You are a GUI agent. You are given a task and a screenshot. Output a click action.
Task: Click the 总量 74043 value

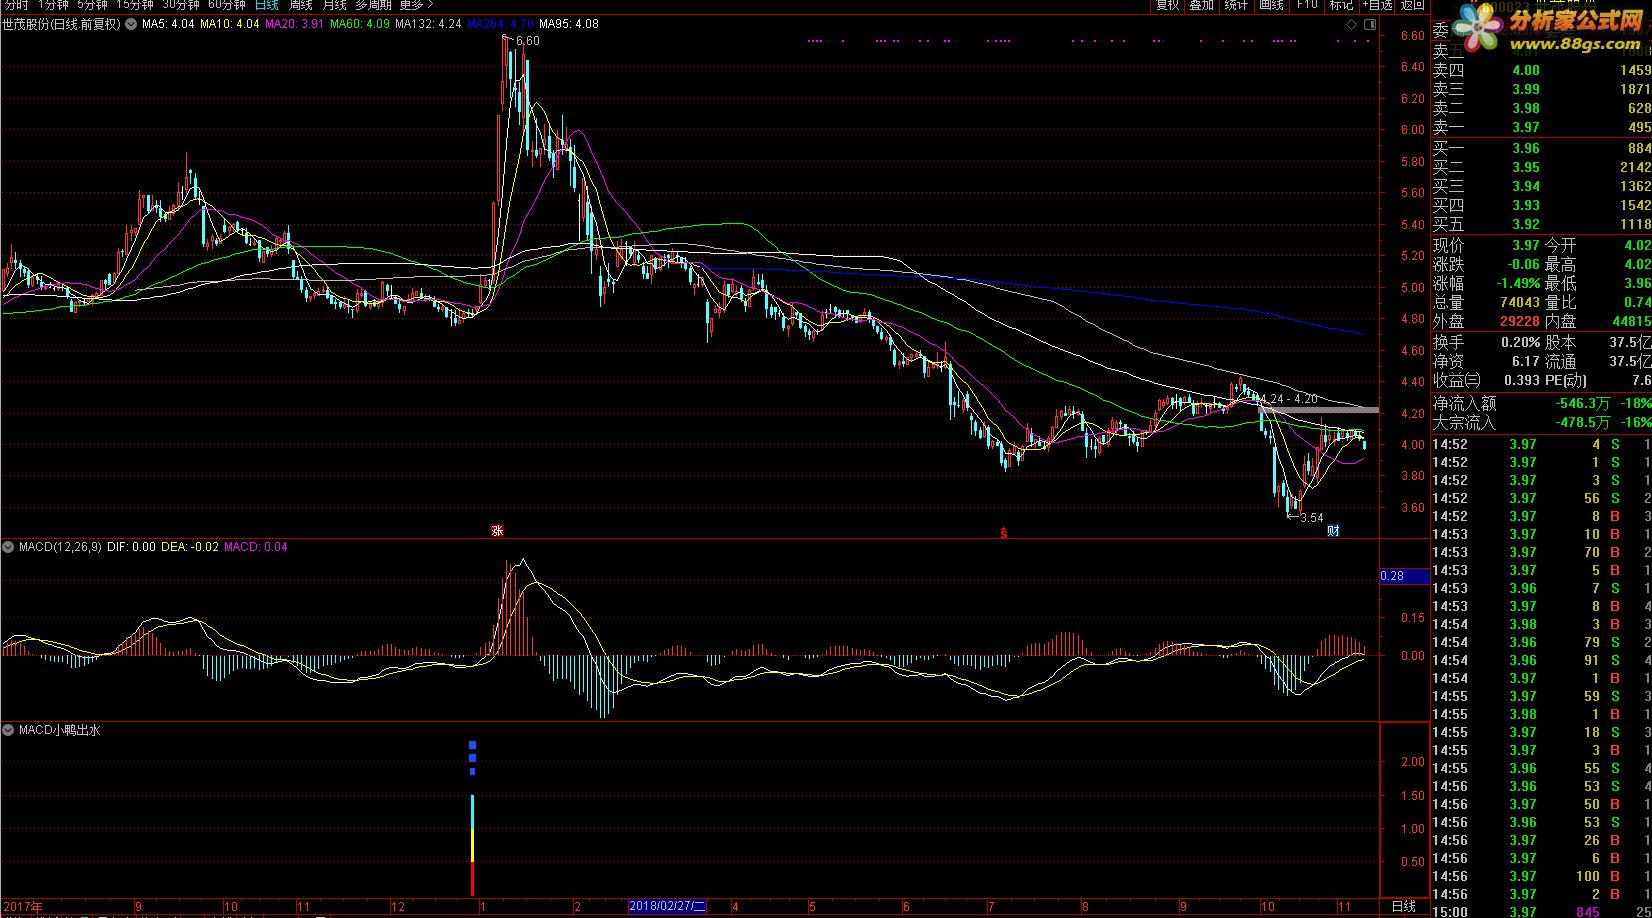click(1520, 302)
